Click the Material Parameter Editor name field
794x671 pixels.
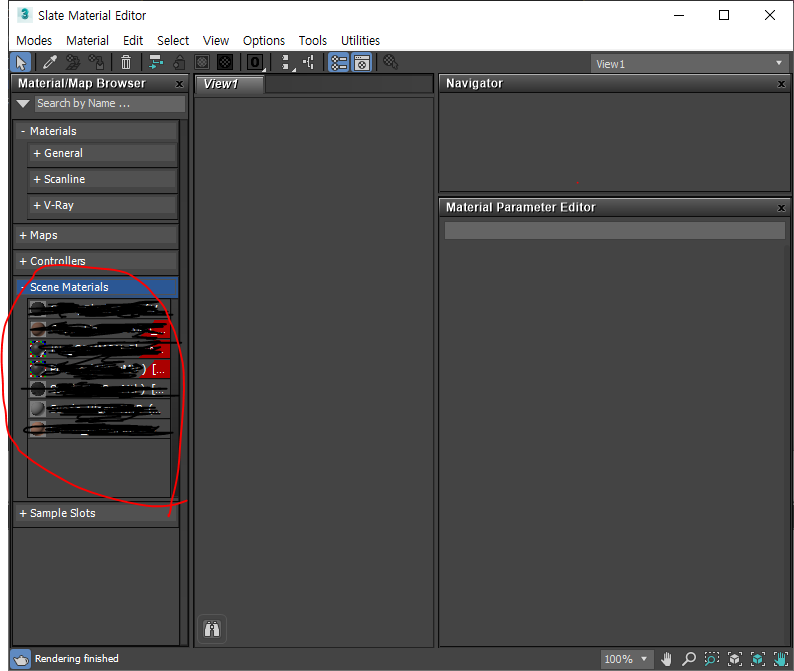615,230
